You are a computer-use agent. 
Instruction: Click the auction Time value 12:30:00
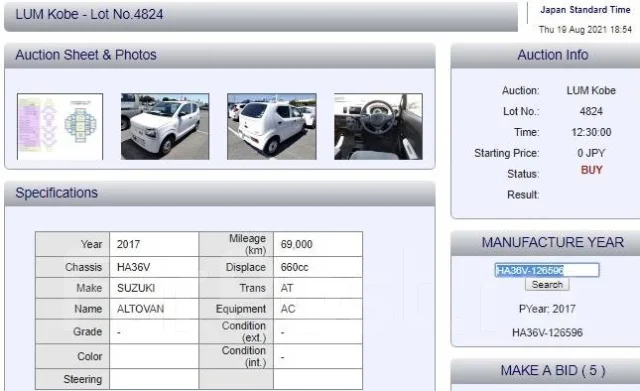pos(591,132)
